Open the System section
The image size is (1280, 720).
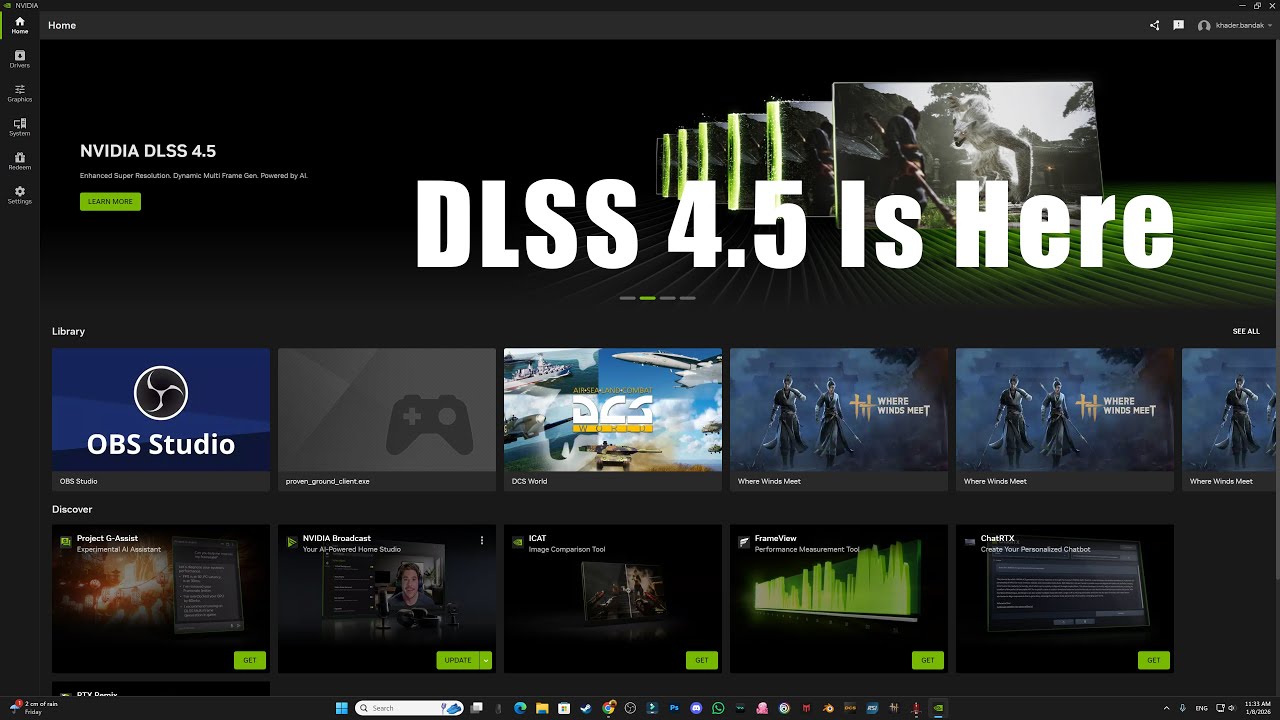point(20,127)
